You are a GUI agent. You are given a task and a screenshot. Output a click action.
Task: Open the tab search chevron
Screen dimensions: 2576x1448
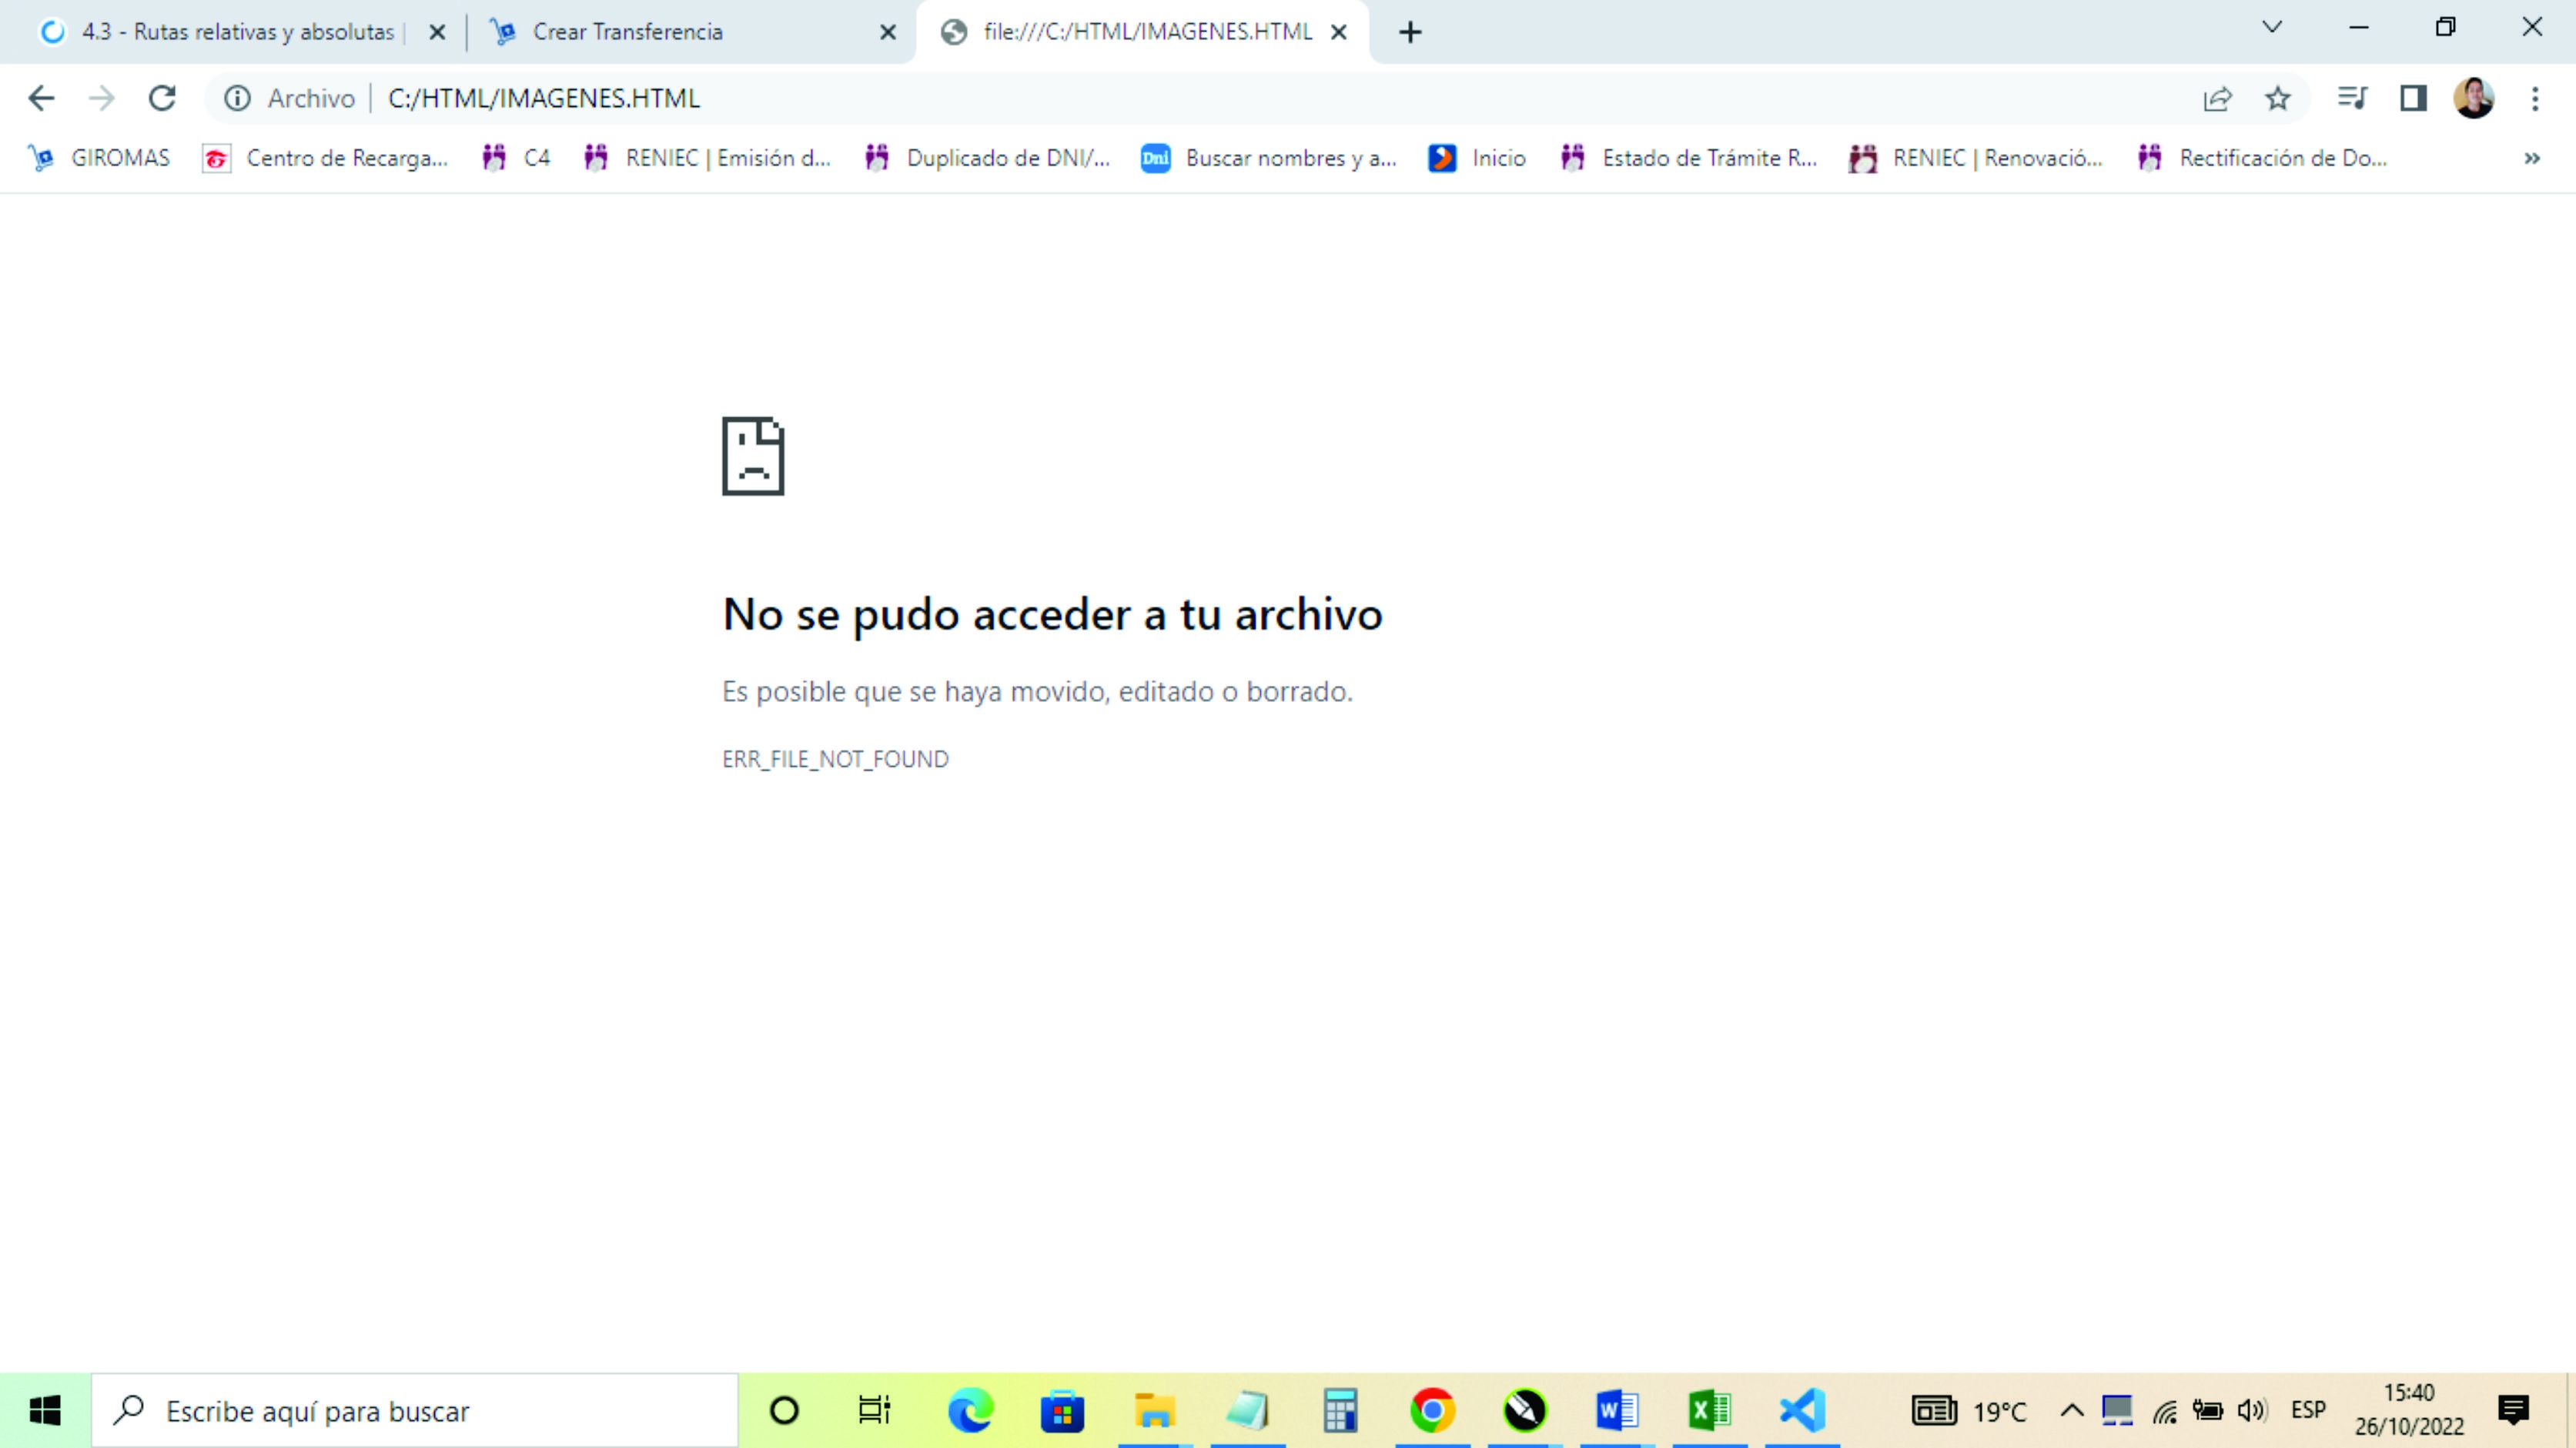2272,28
